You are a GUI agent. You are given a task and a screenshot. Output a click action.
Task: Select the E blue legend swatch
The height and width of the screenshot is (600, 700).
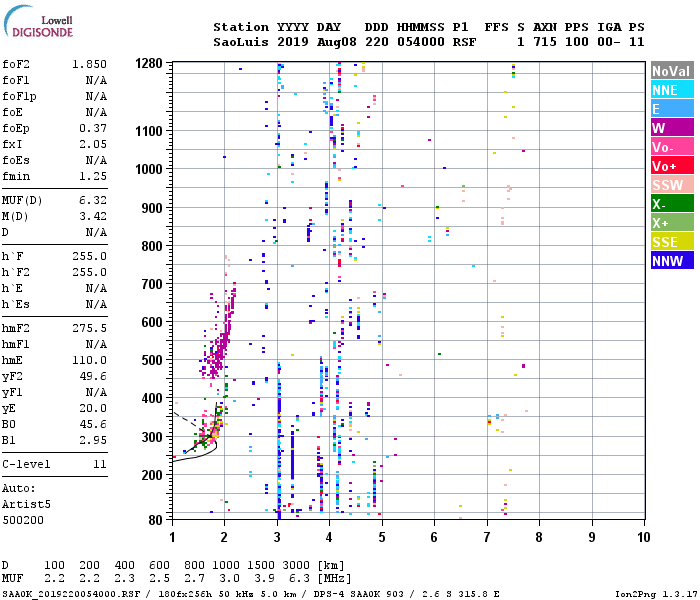[x=672, y=109]
